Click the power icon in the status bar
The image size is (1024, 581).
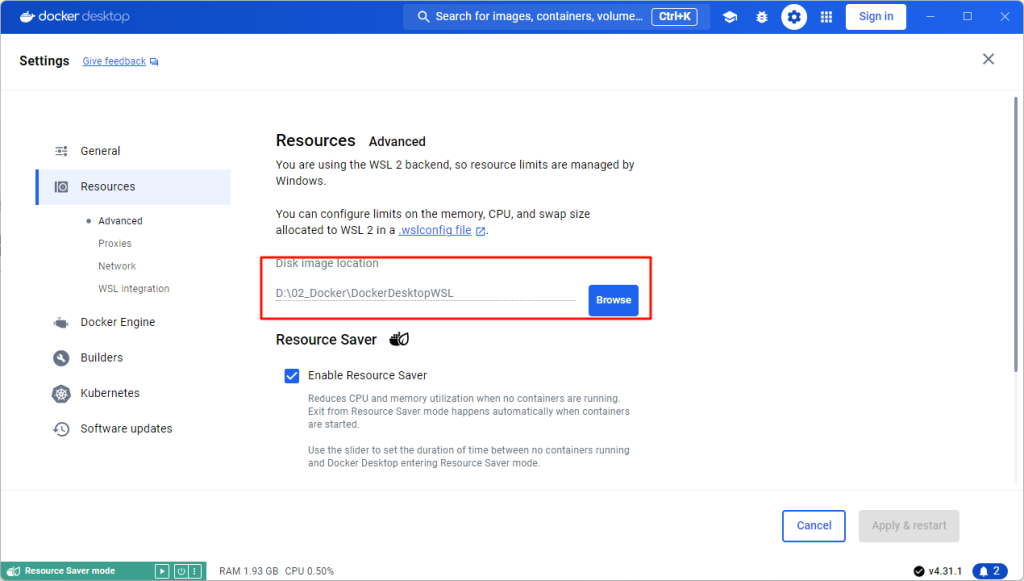click(180, 571)
